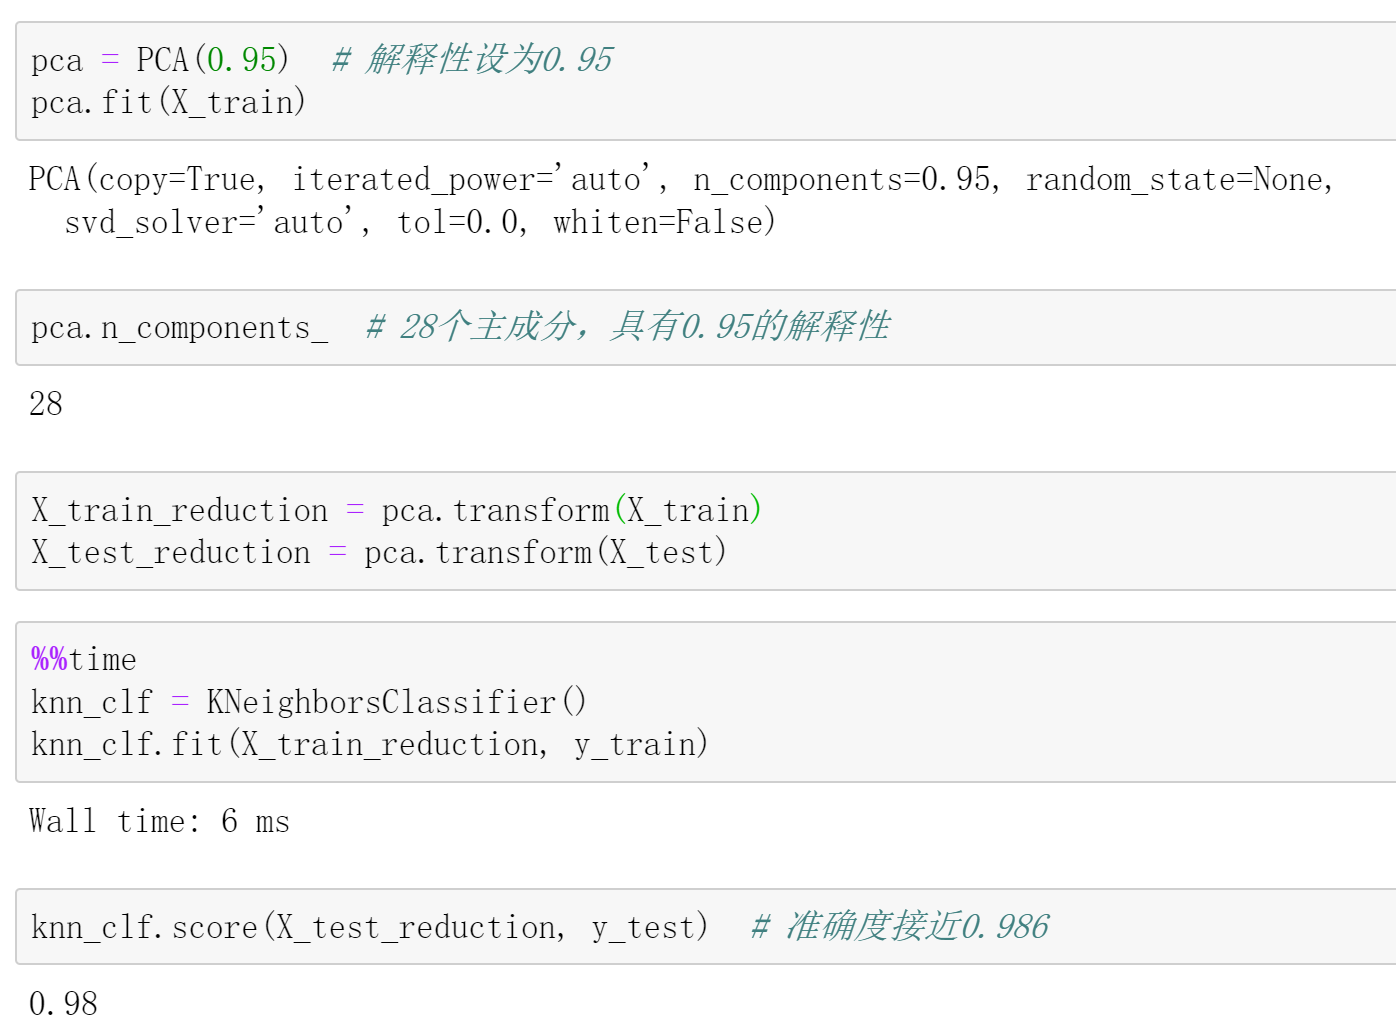Click n_components=0.95 in the PCA output
This screenshot has width=1396, height=1034.
click(x=845, y=180)
